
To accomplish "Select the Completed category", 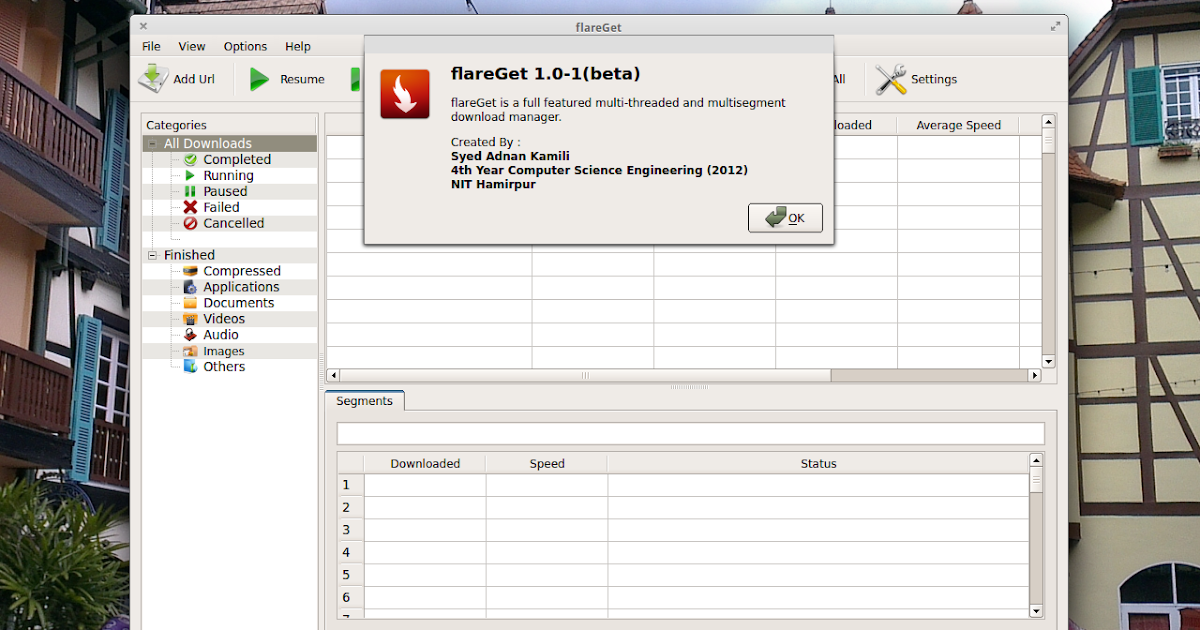I will pyautogui.click(x=237, y=159).
